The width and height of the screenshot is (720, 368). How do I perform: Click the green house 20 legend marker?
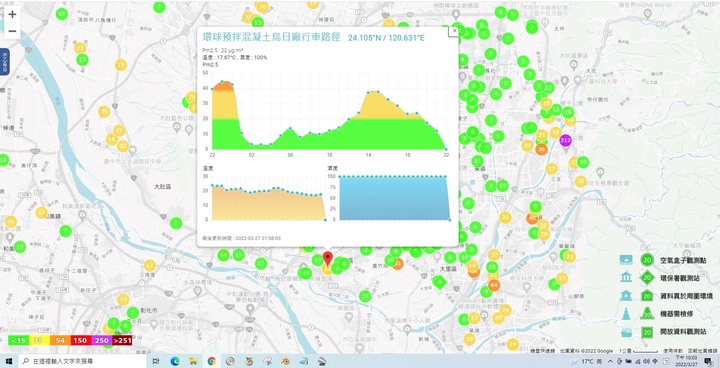tap(647, 295)
